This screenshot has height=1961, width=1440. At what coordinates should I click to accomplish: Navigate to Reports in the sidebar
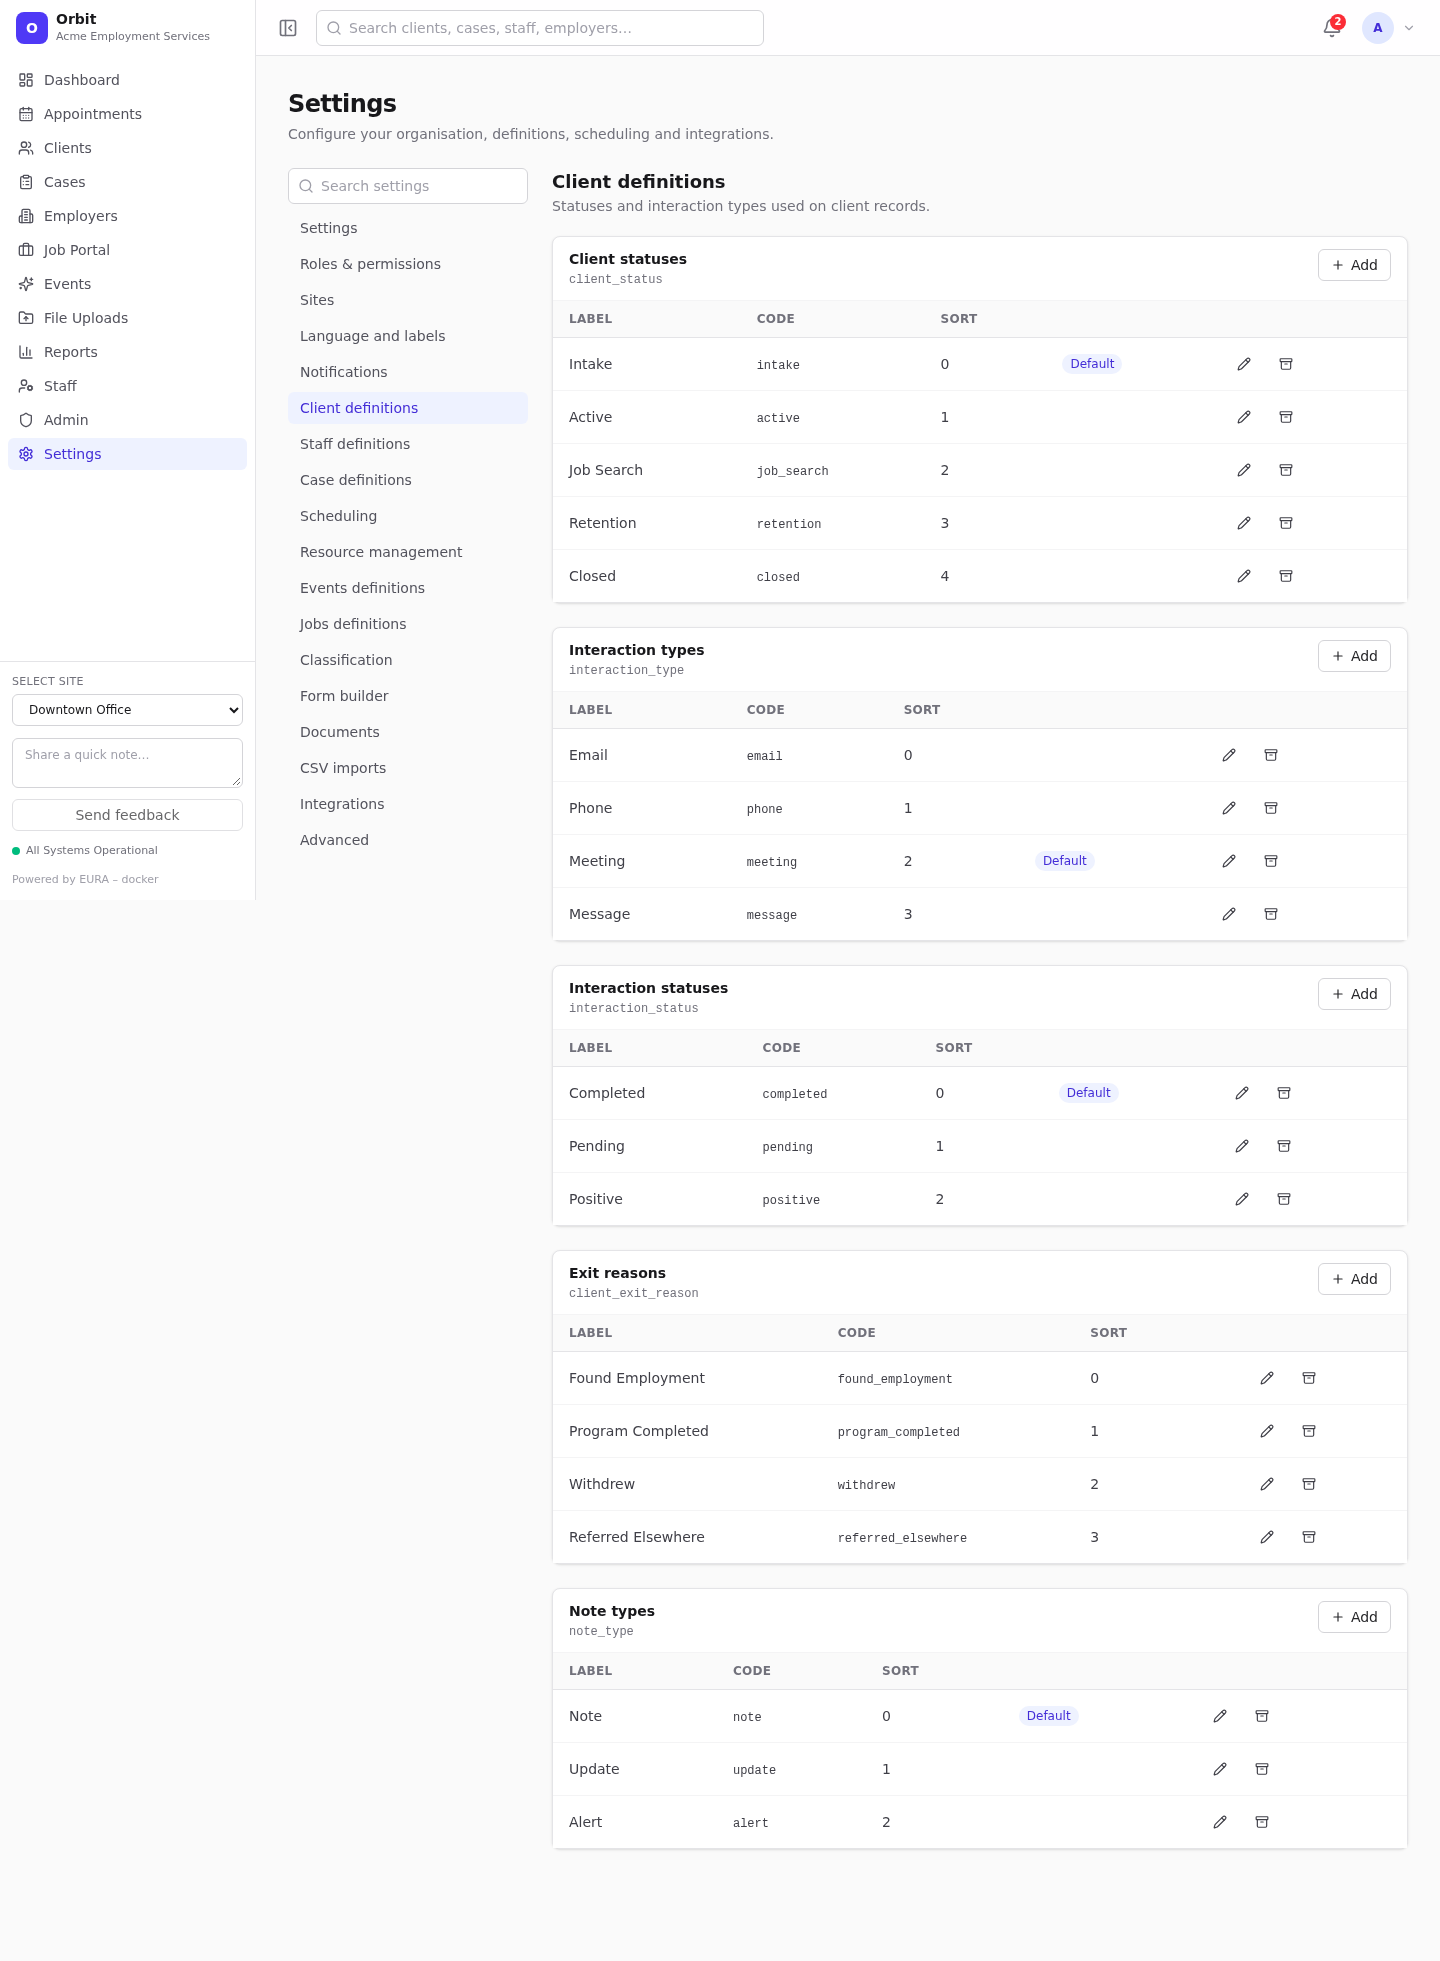click(127, 352)
